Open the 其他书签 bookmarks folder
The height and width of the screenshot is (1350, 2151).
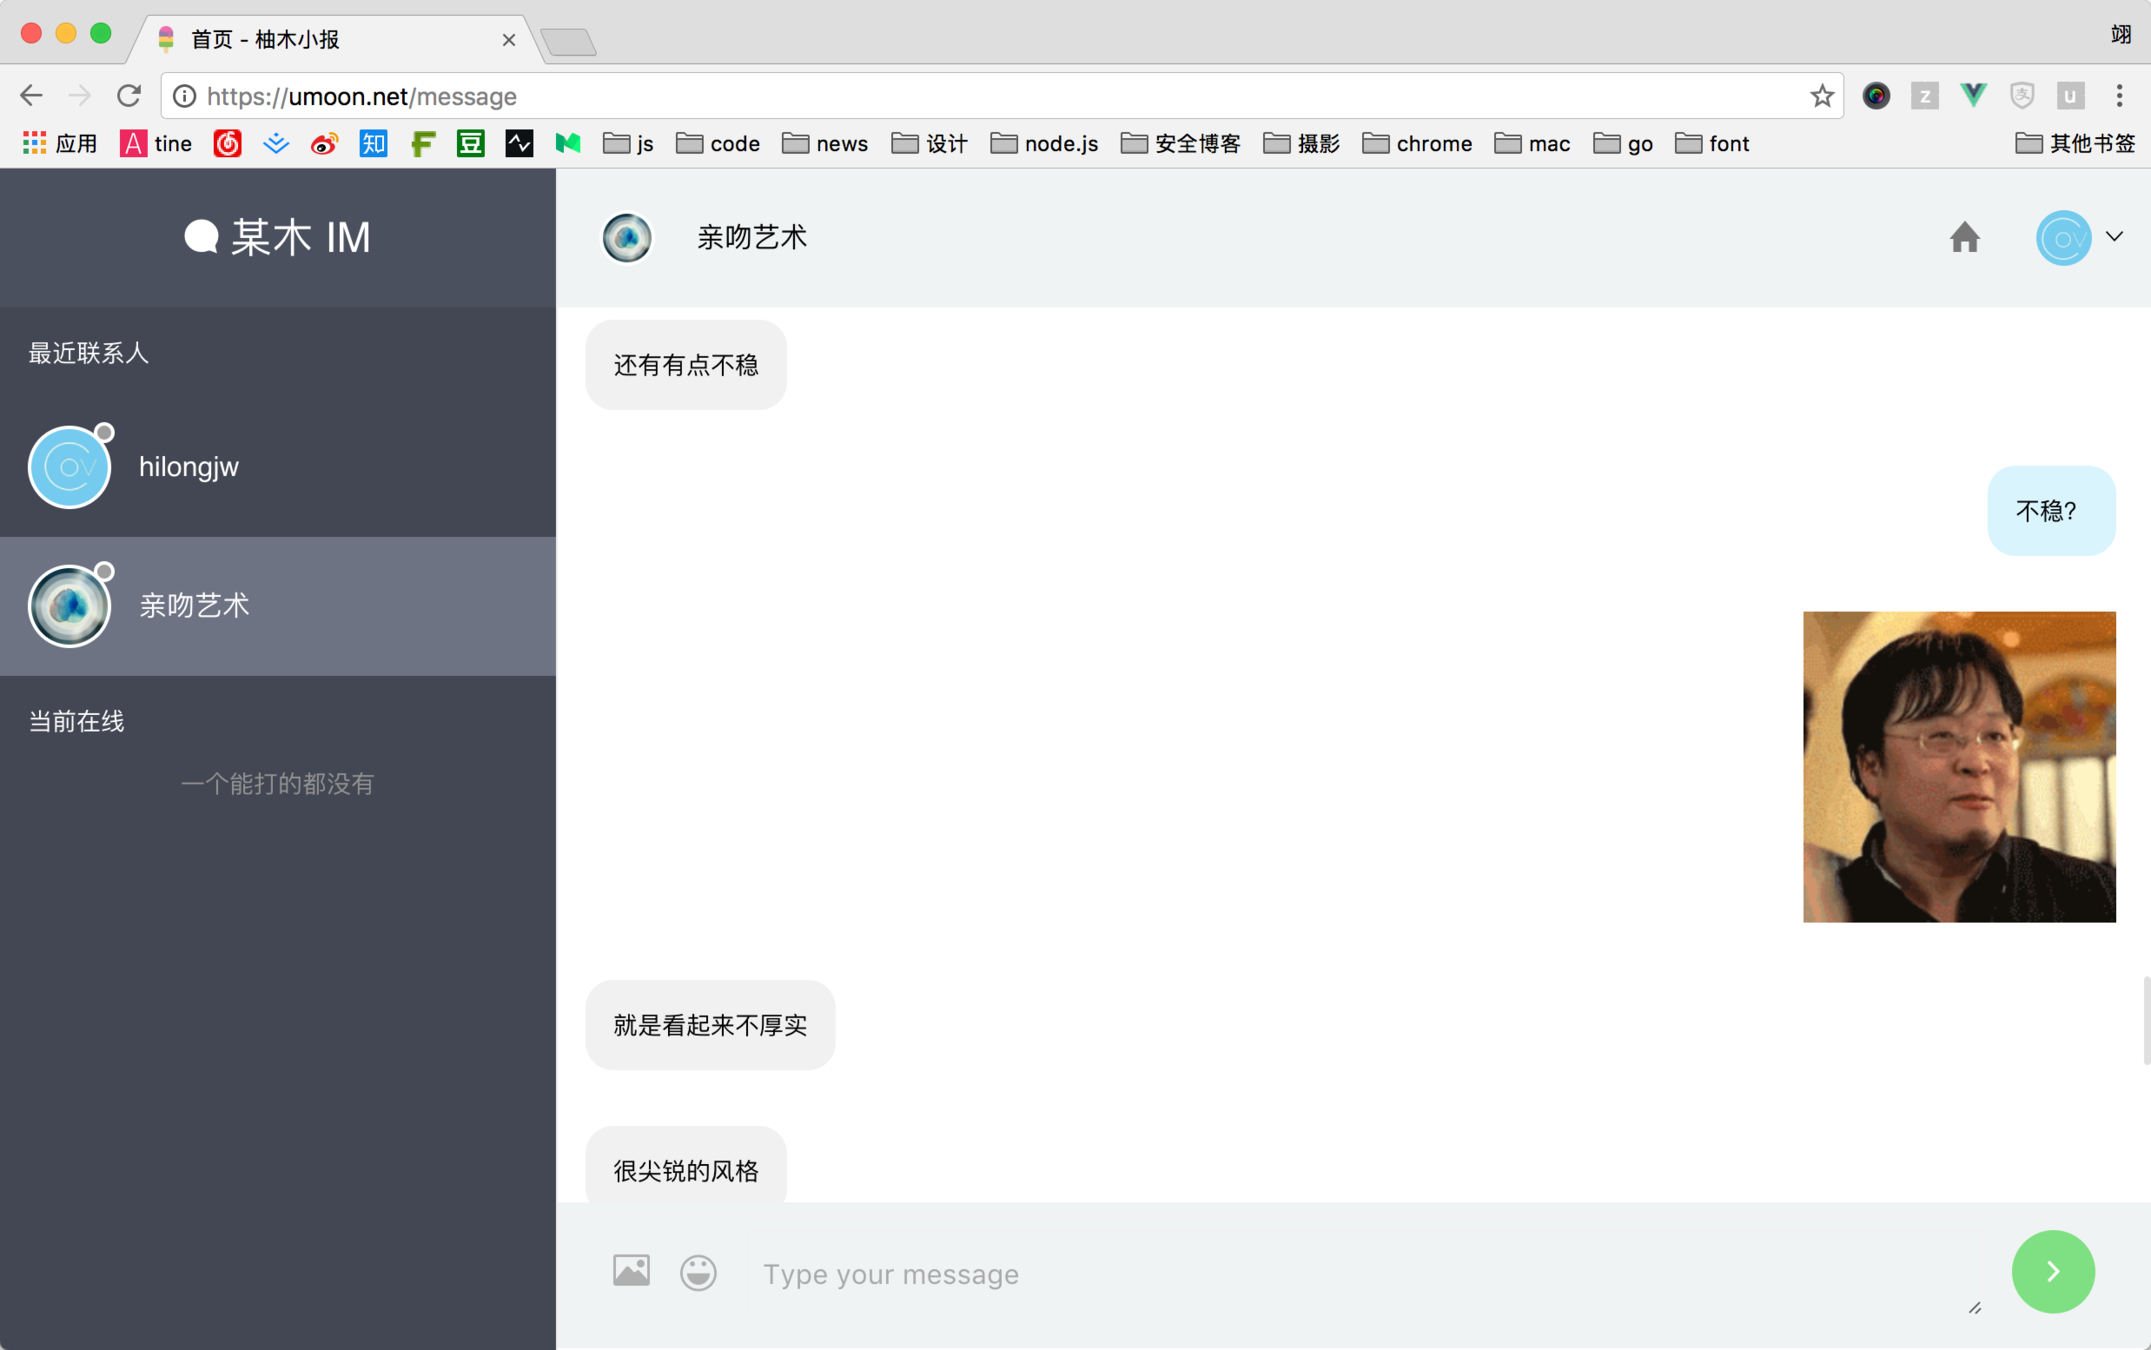(2075, 144)
